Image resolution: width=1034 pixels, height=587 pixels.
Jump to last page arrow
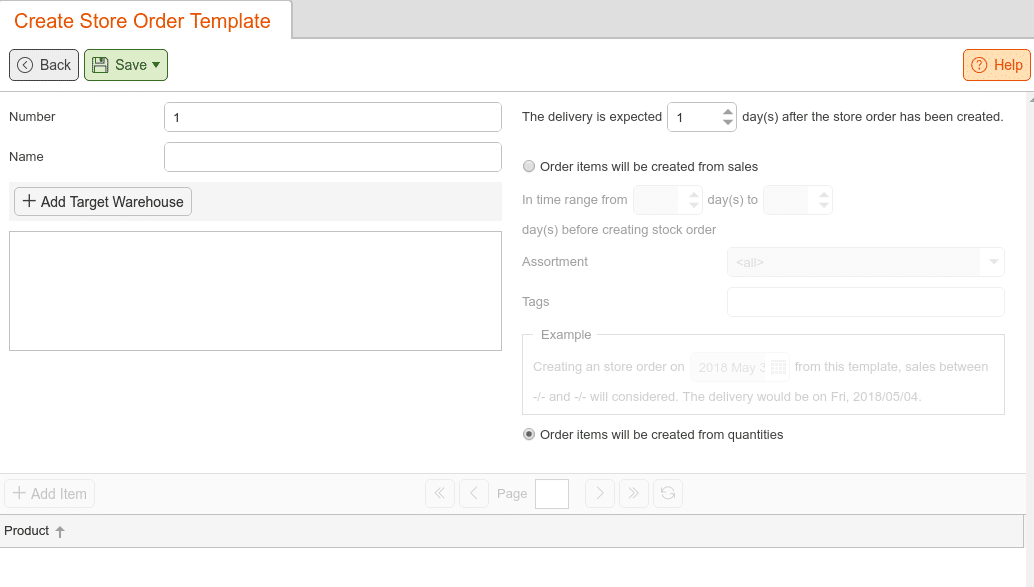(x=634, y=493)
